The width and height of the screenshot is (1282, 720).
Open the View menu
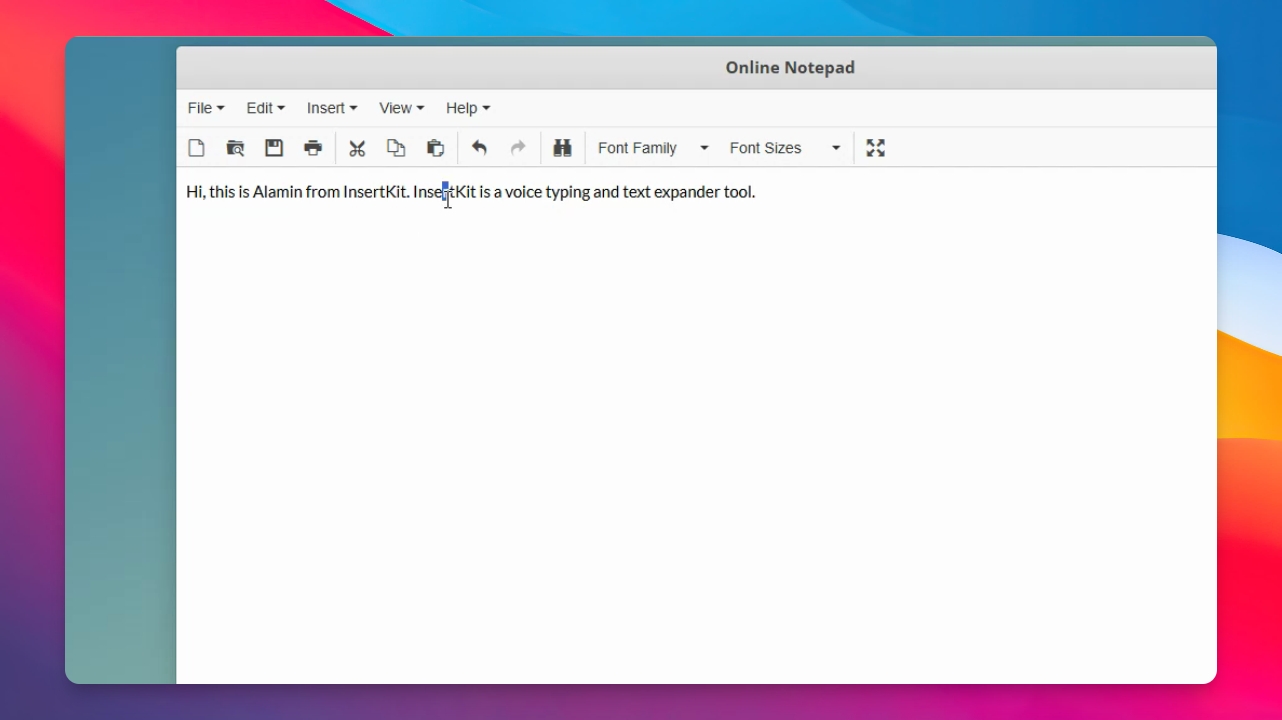pyautogui.click(x=401, y=108)
